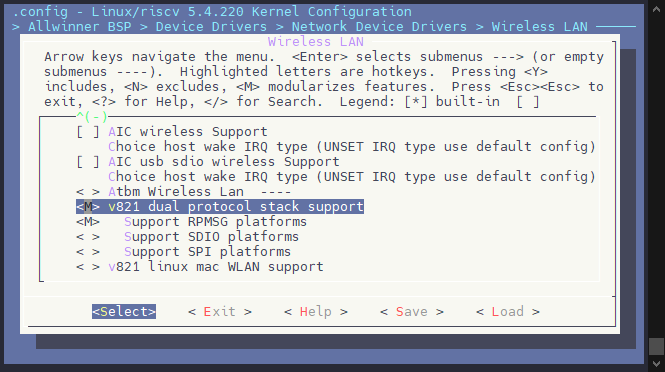The width and height of the screenshot is (665, 372).
Task: Enable Support SPI platforms option
Action: pyautogui.click(x=184, y=252)
